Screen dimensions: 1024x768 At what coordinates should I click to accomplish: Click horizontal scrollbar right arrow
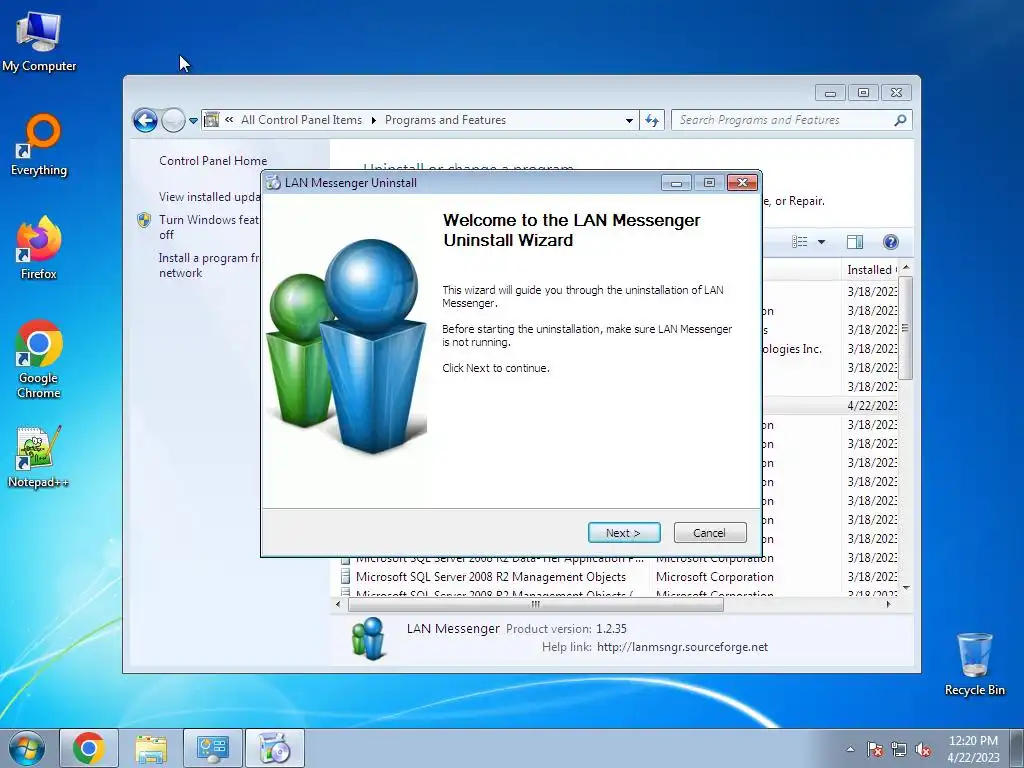(x=888, y=605)
